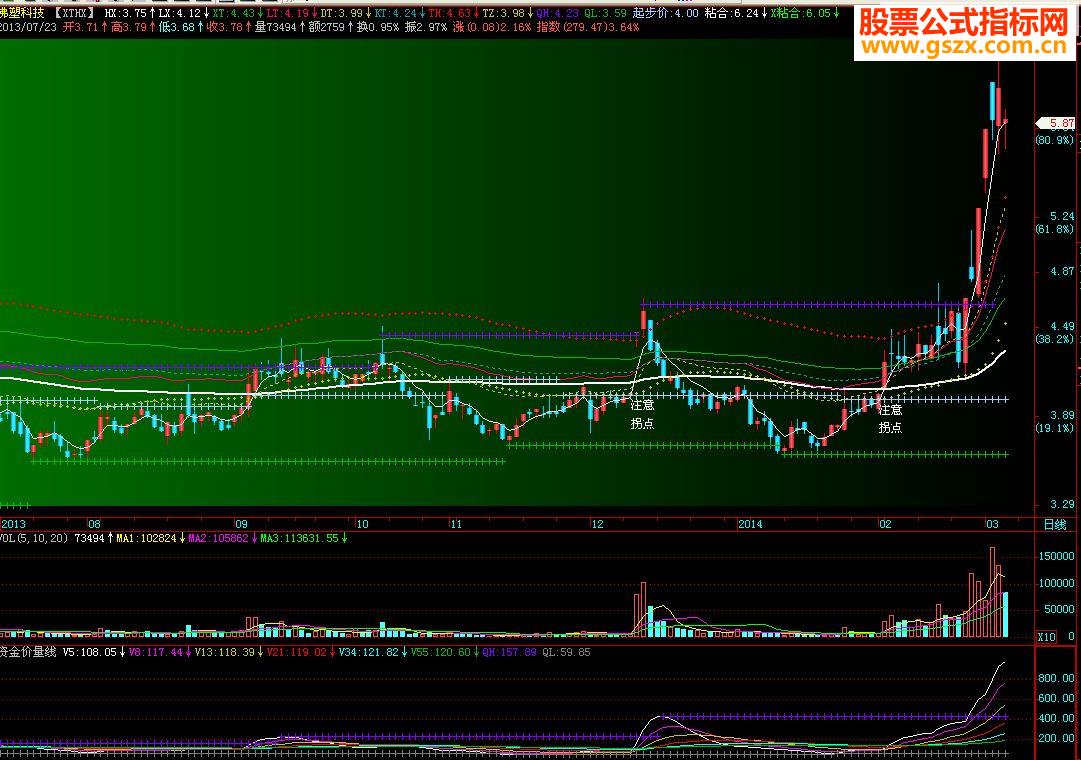Click the high price 高3.79
The height and width of the screenshot is (760, 1081).
coord(129,27)
